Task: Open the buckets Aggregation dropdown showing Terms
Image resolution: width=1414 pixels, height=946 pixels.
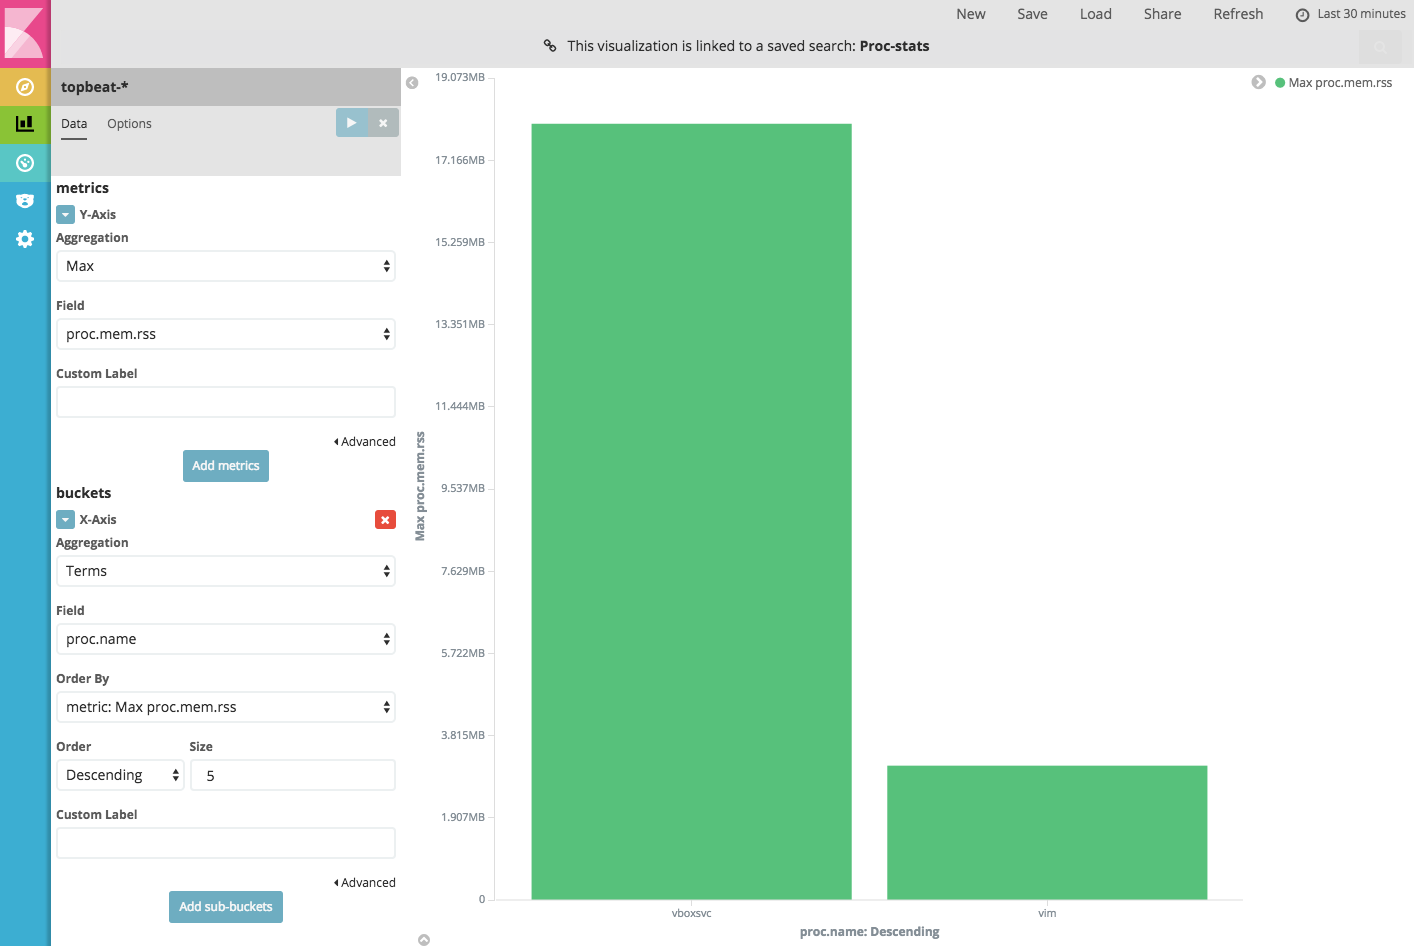Action: click(226, 571)
